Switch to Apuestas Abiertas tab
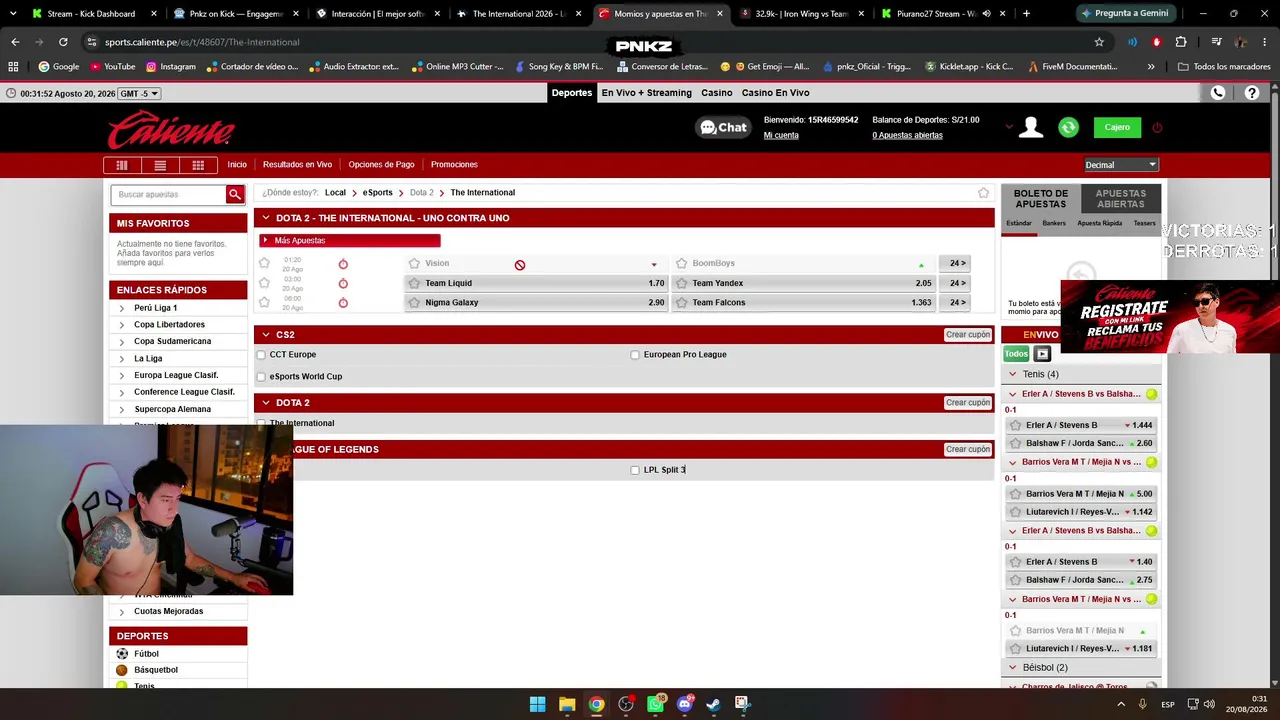Image resolution: width=1280 pixels, height=720 pixels. [x=1121, y=199]
